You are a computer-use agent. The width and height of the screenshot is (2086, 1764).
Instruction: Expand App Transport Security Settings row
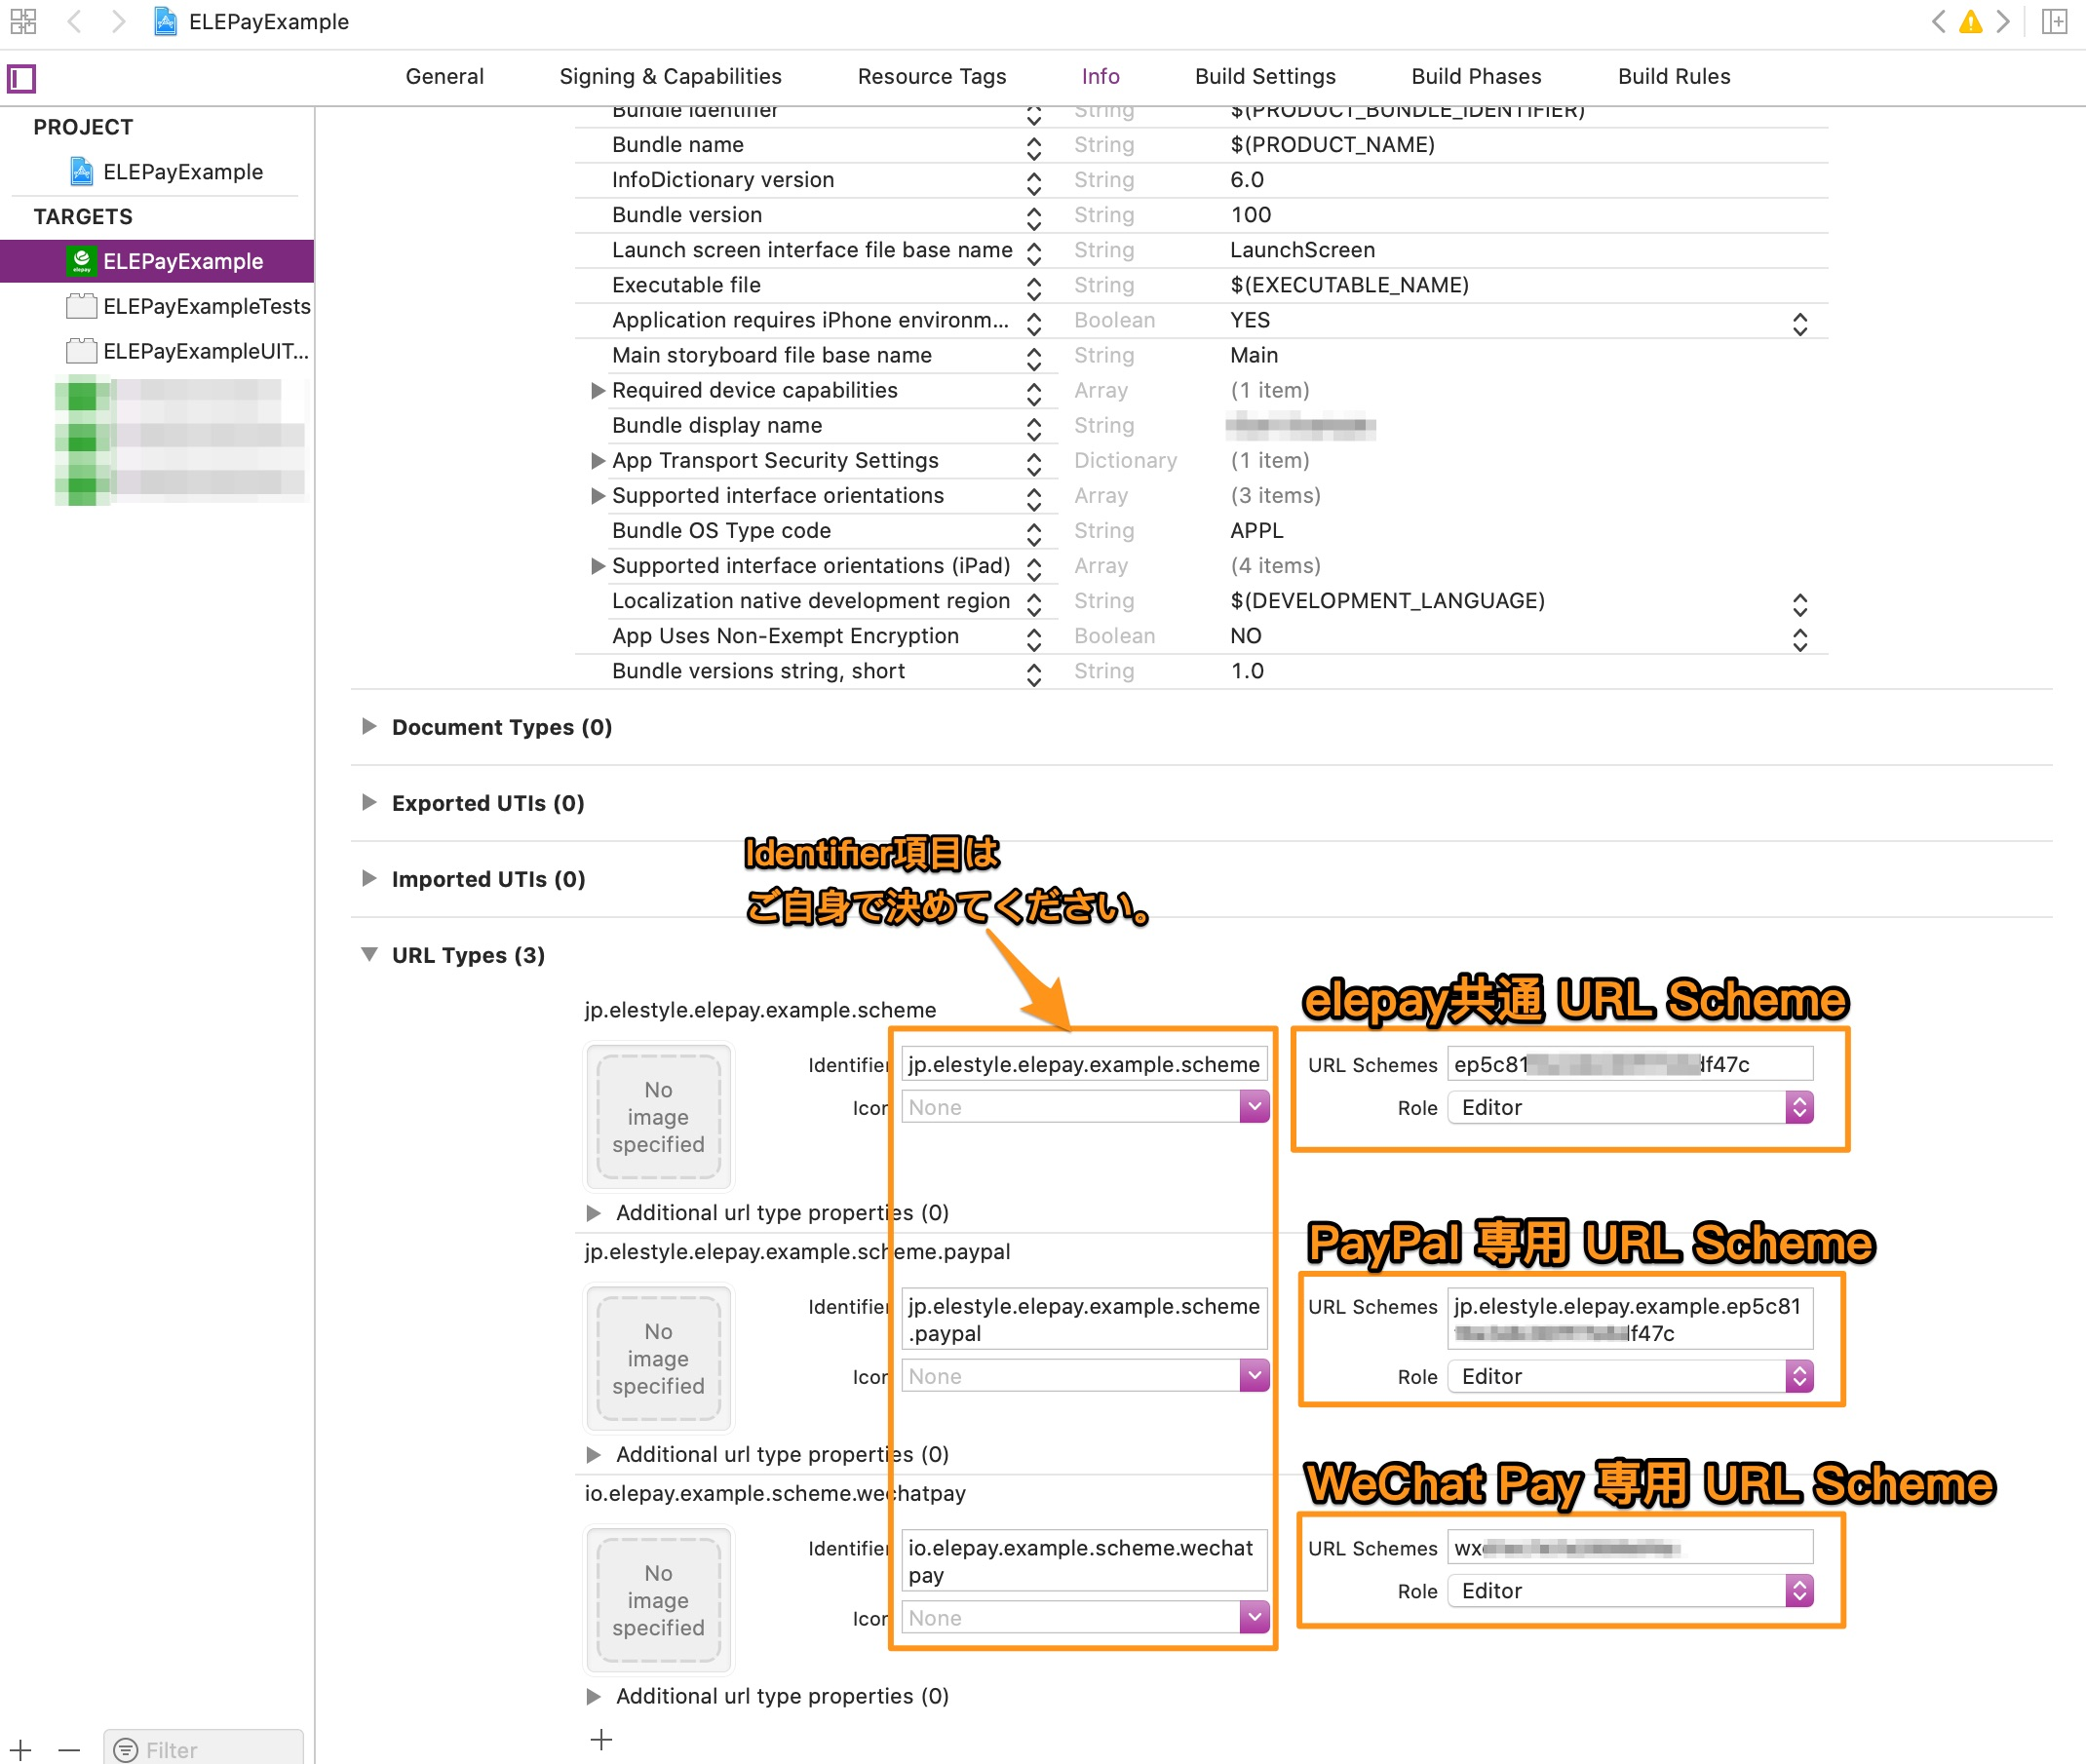point(597,460)
